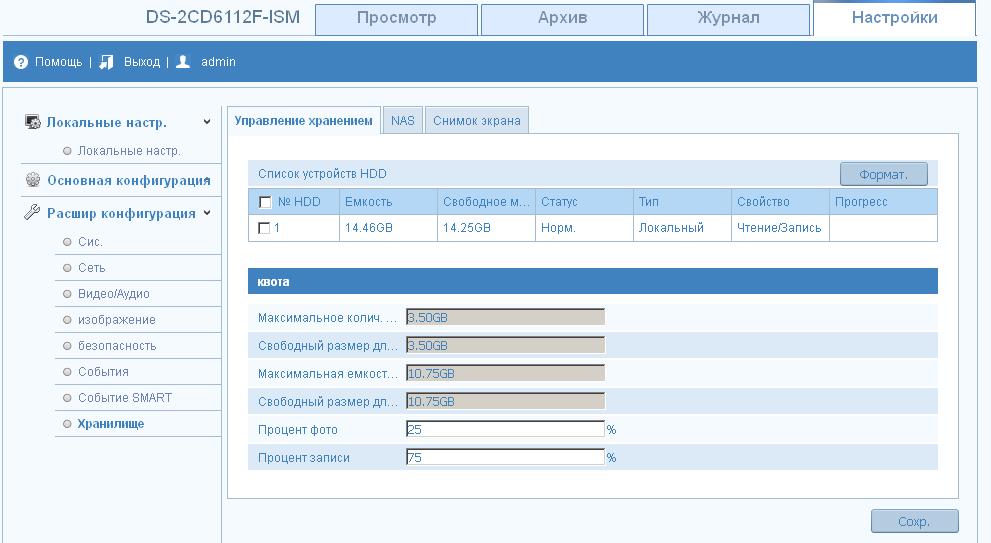Click the Процент фото input field

[505, 430]
